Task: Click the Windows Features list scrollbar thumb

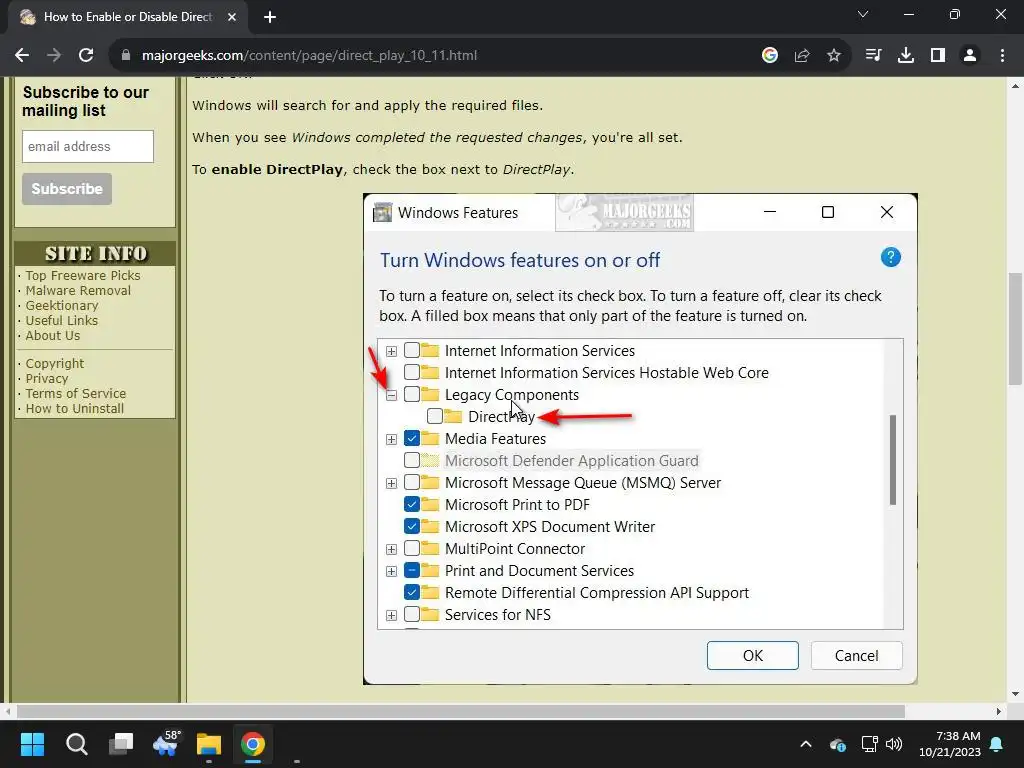Action: point(893,460)
